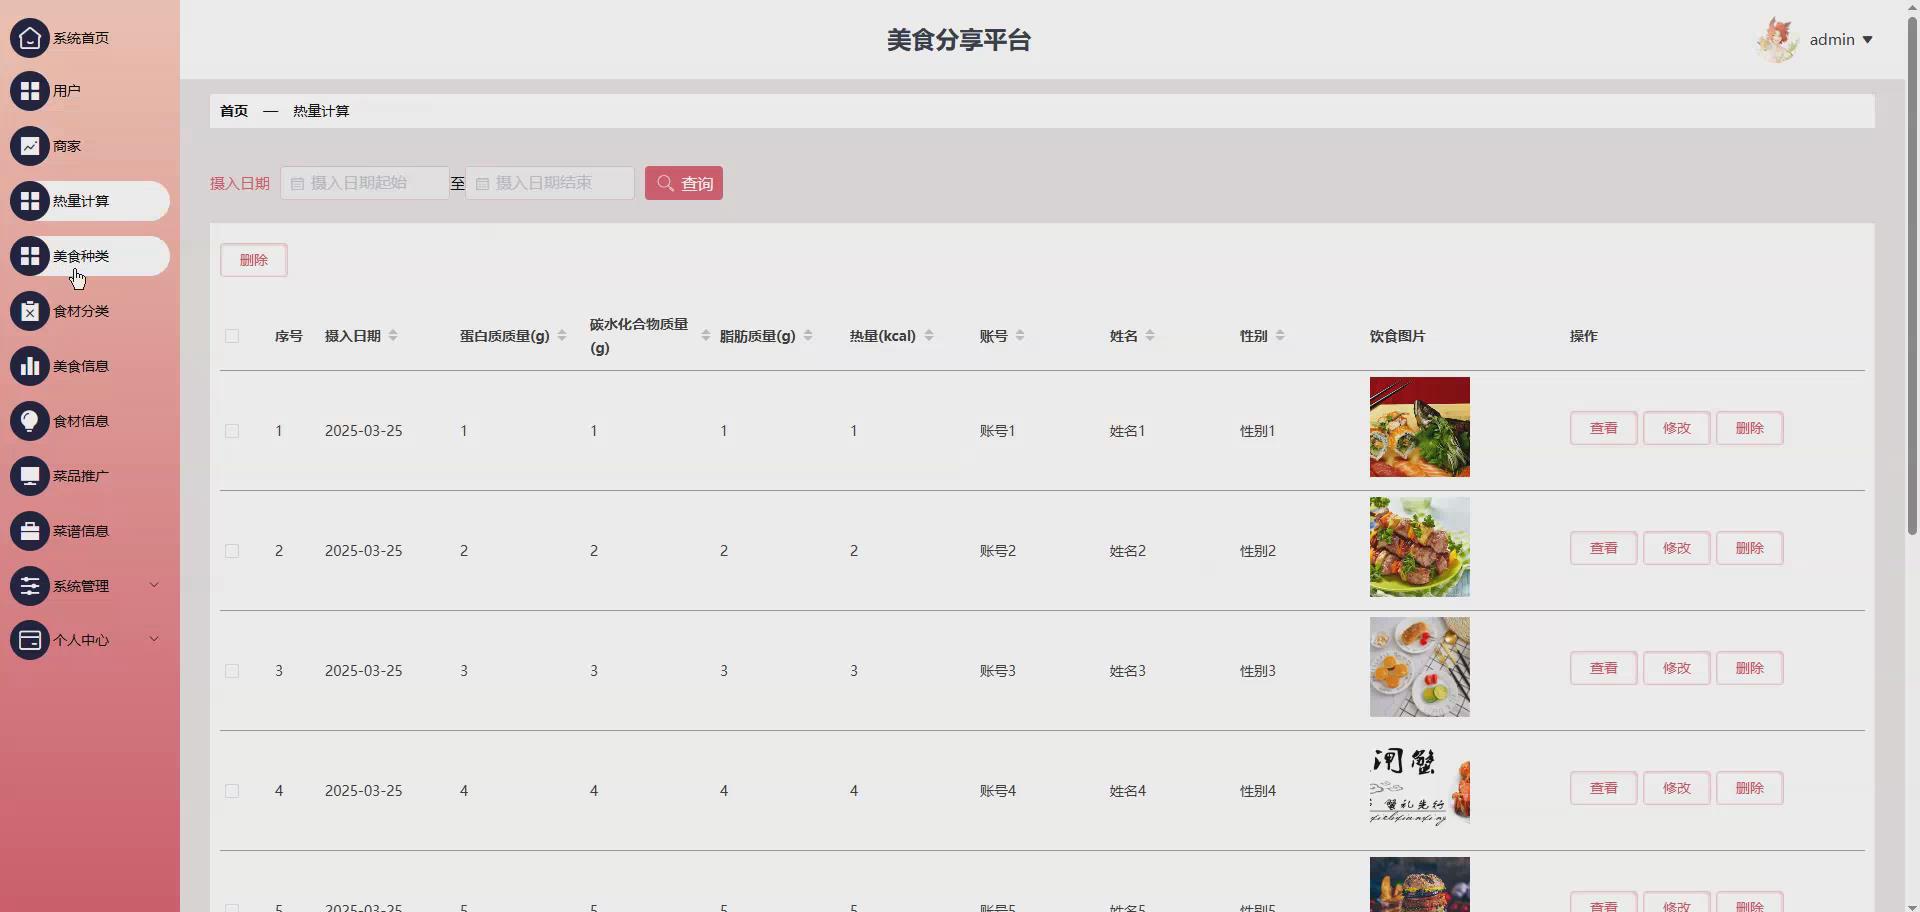This screenshot has height=912, width=1920.
Task: Sort by 蛋白质质量(g) column arrows
Action: pos(562,336)
